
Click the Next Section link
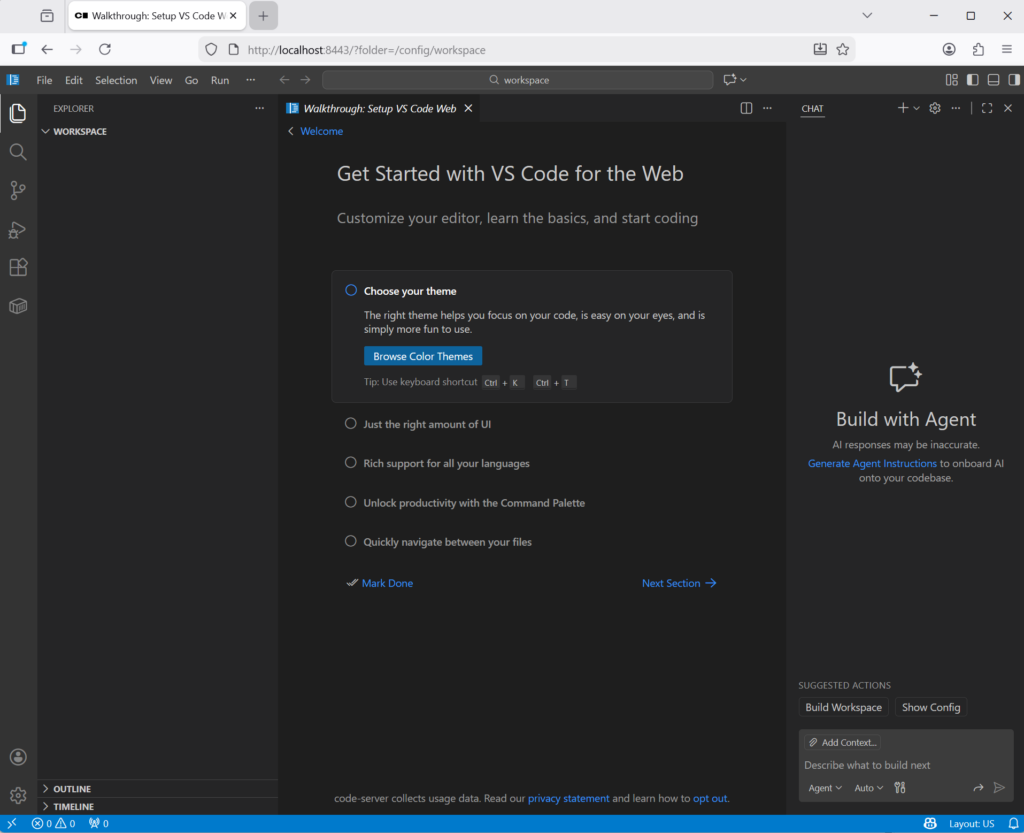coord(679,583)
